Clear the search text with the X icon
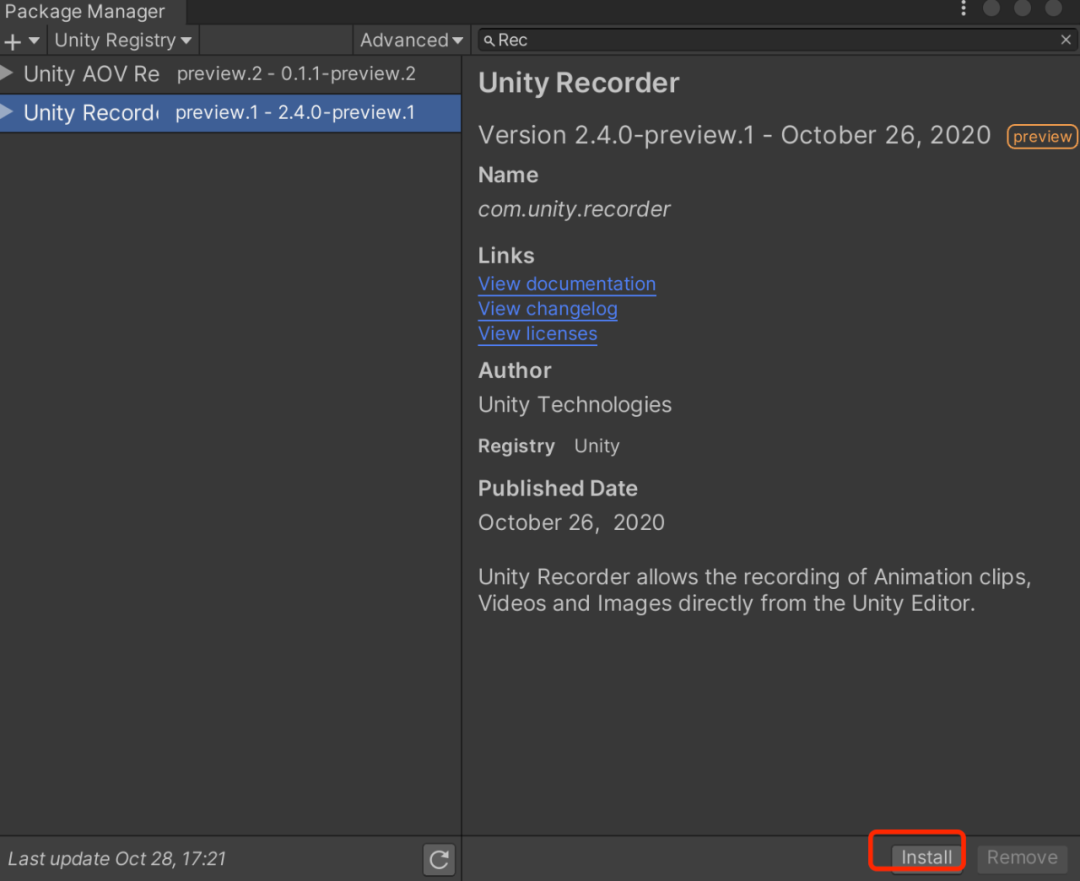The height and width of the screenshot is (881, 1080). pyautogui.click(x=1063, y=40)
